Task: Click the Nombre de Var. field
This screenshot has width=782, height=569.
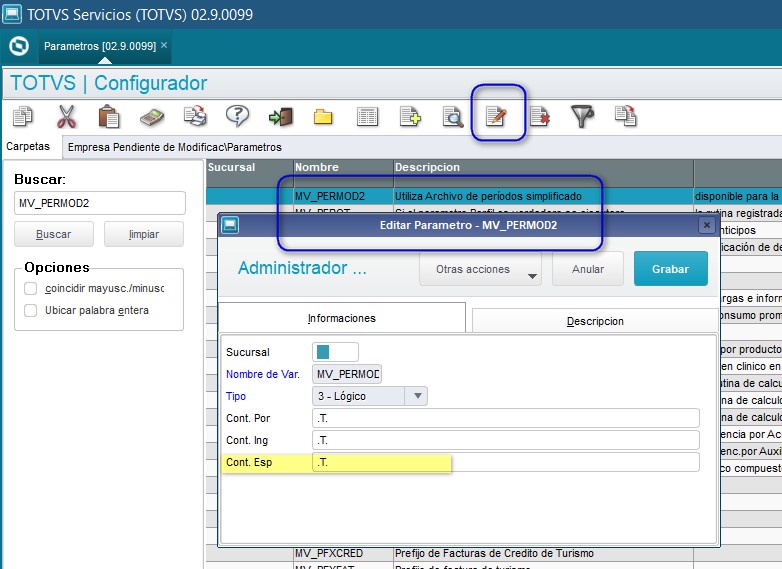Action: coord(347,374)
